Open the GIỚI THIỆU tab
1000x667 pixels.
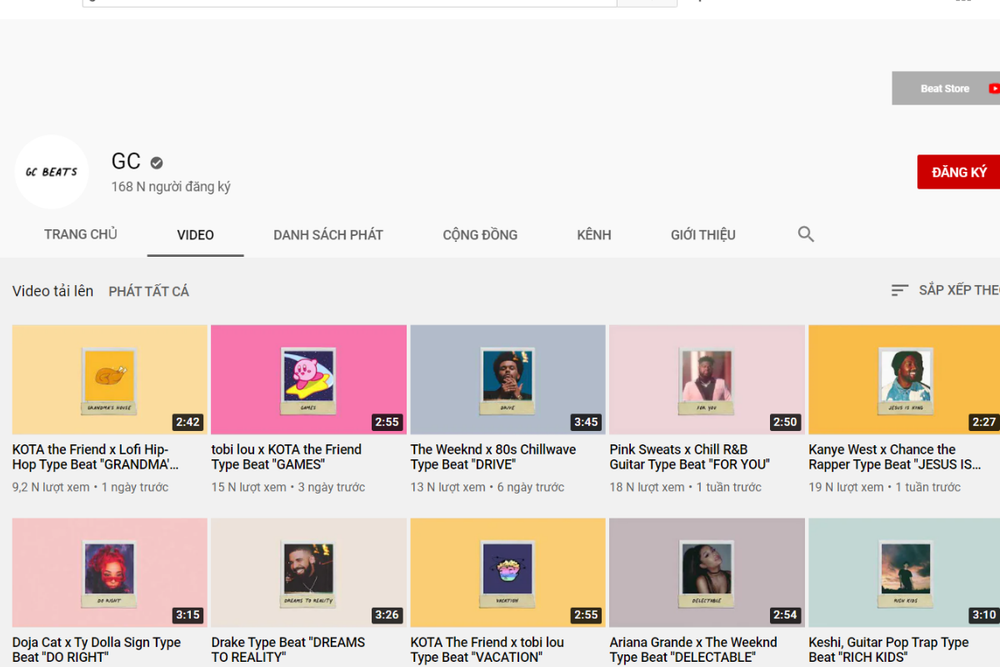pyautogui.click(x=703, y=235)
